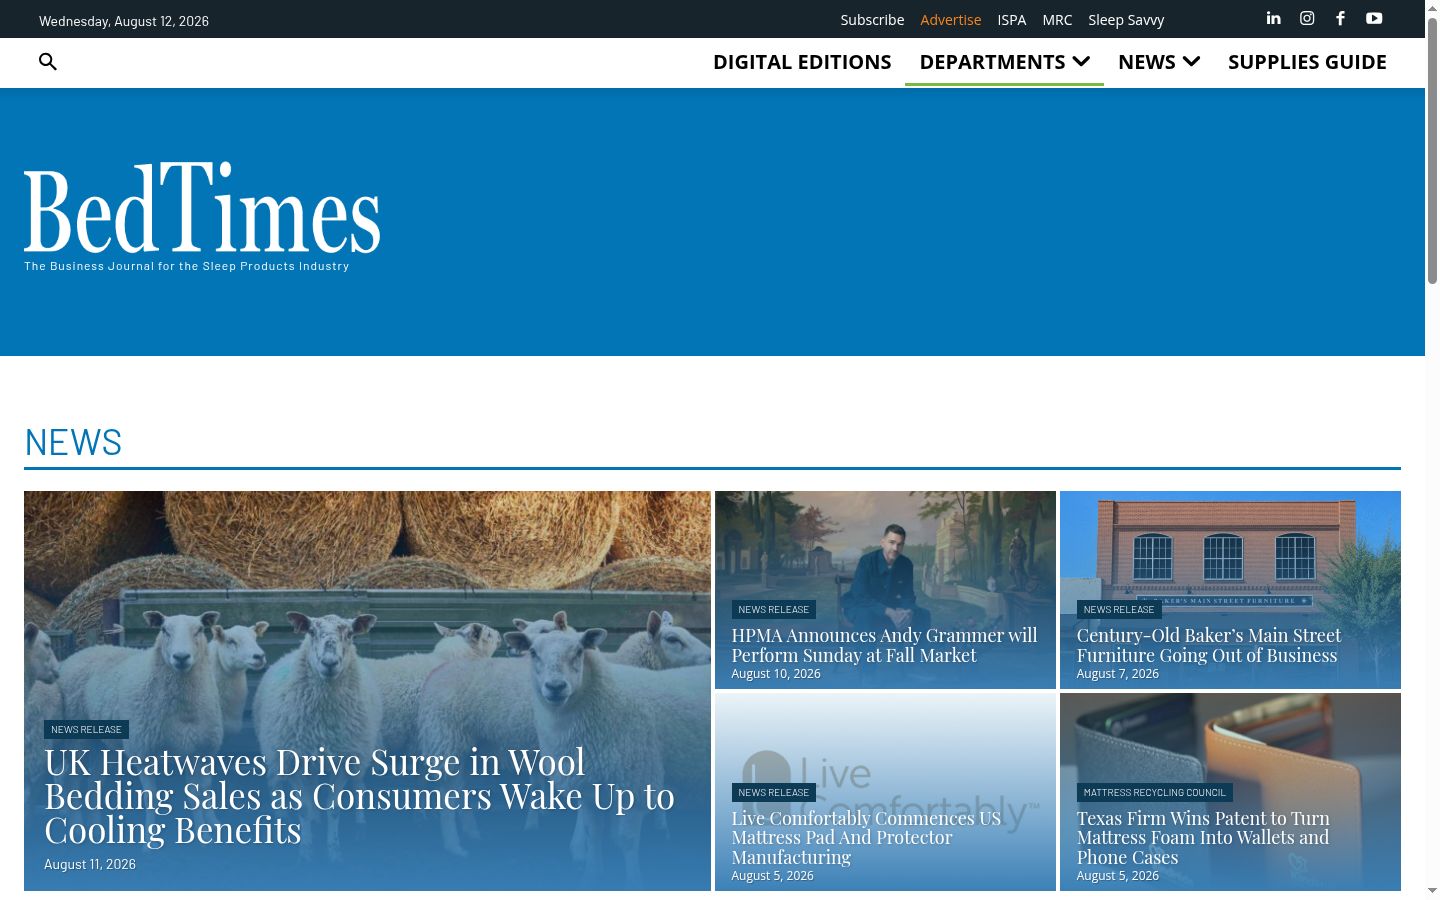Click the News Release tag on the HPMA story
The image size is (1440, 900).
(x=773, y=610)
